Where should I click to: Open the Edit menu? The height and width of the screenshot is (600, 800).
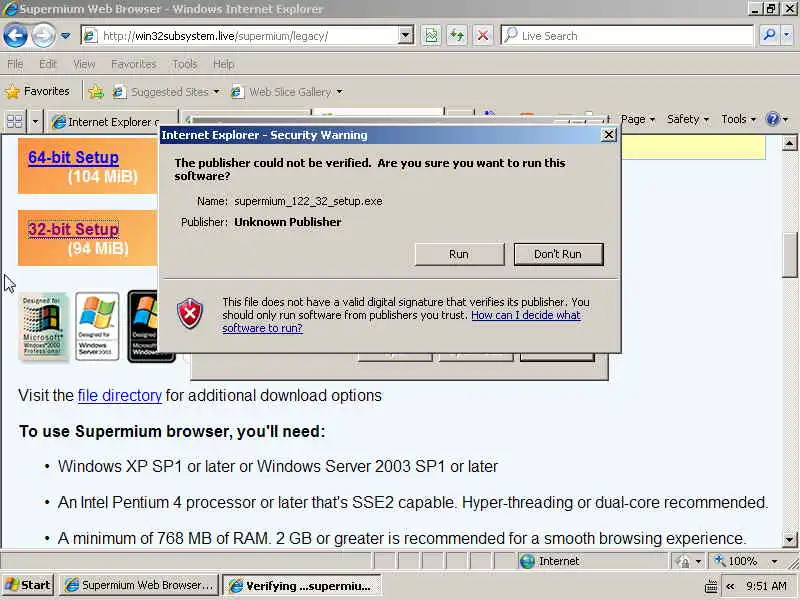coord(48,64)
